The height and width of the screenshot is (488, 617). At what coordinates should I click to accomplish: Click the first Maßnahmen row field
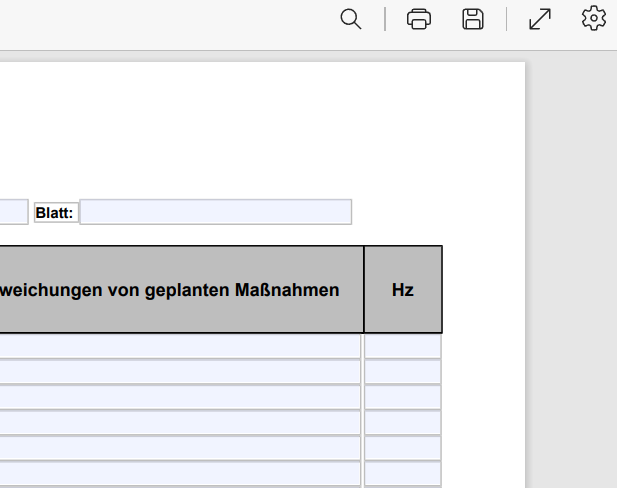click(179, 346)
